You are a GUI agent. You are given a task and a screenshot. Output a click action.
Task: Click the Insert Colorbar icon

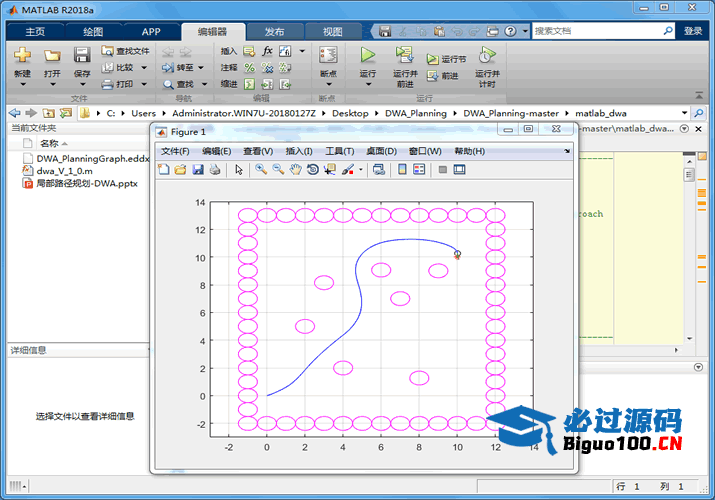point(402,170)
